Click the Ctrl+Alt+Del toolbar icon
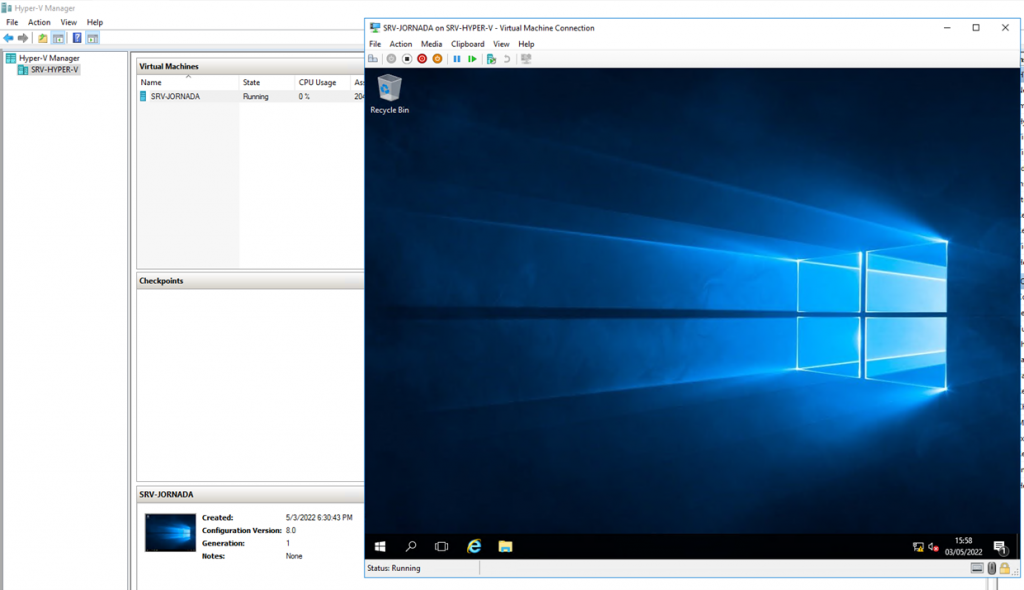 click(x=374, y=59)
